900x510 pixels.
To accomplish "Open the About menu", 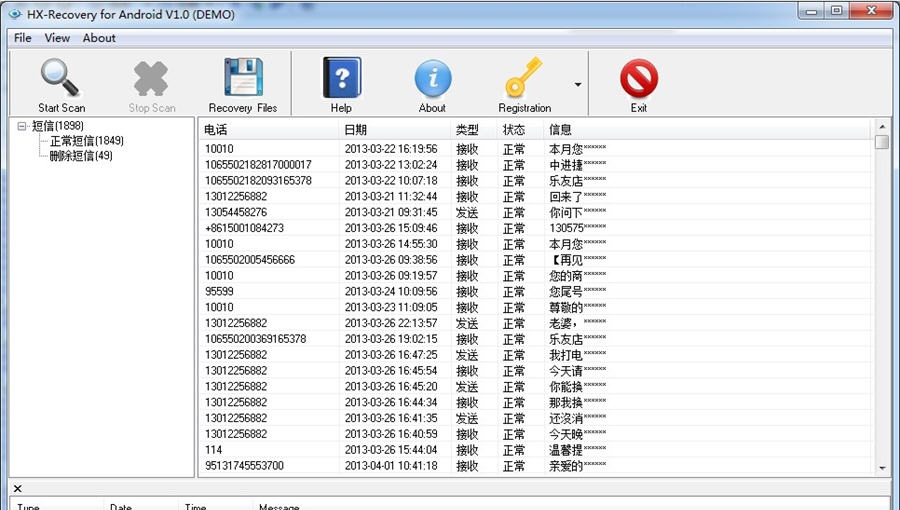I will click(x=99, y=38).
